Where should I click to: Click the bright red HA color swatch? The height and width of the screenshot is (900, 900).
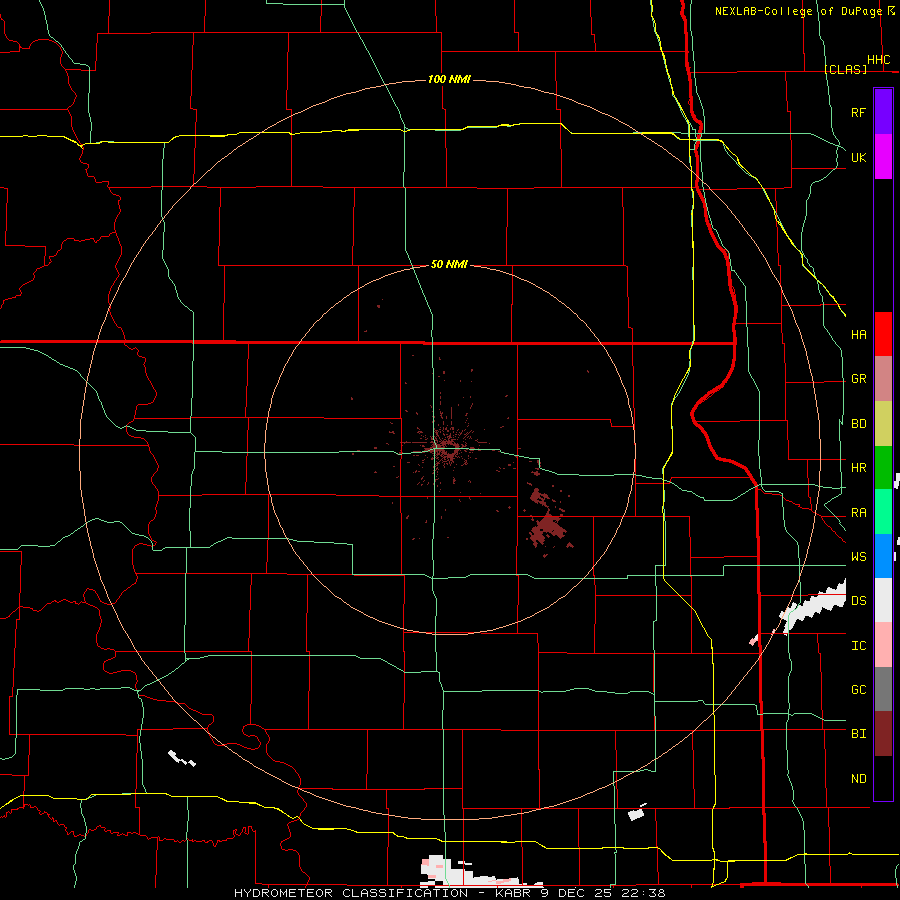pos(883,334)
